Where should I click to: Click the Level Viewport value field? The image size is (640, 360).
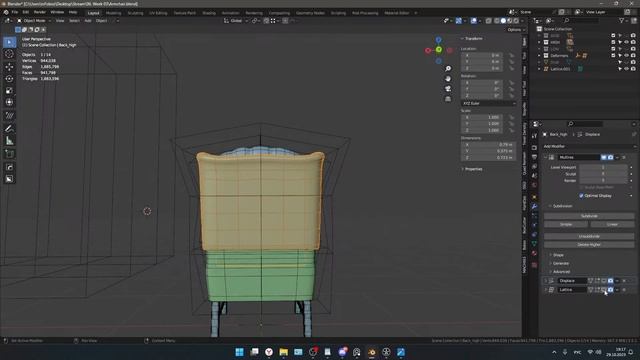coord(603,167)
